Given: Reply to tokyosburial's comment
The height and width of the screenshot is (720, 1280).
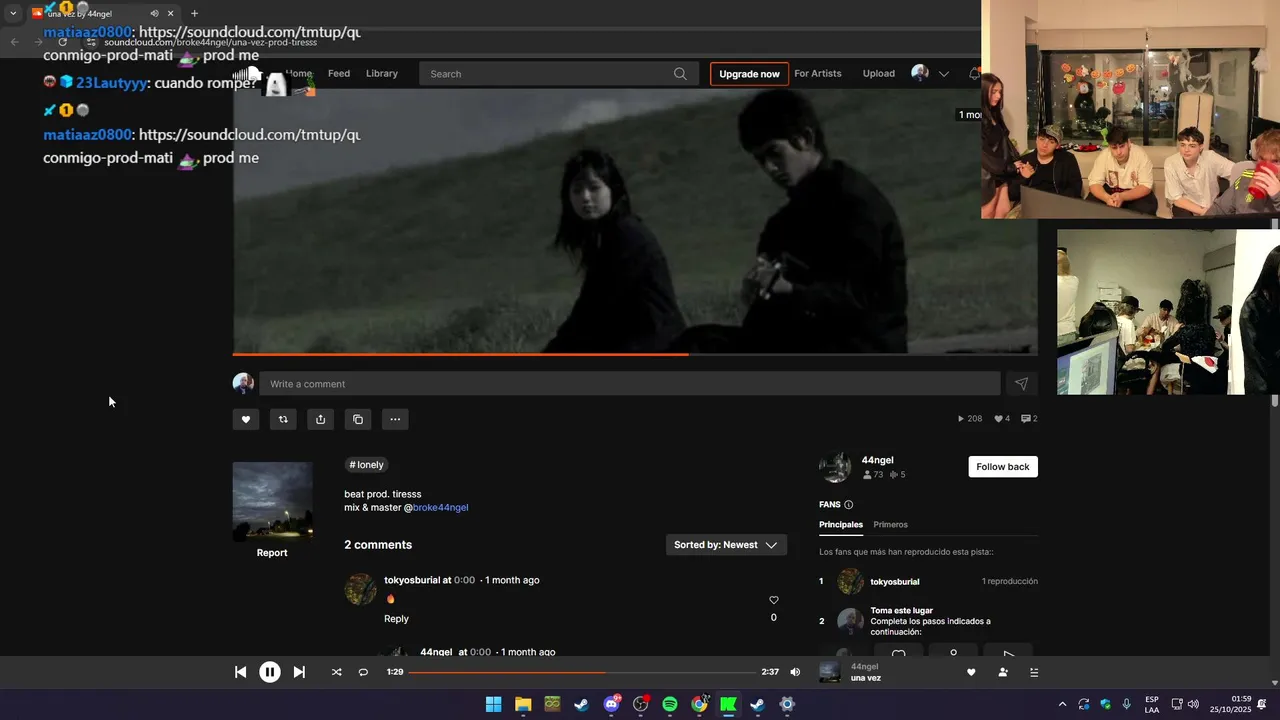Looking at the screenshot, I should (396, 619).
